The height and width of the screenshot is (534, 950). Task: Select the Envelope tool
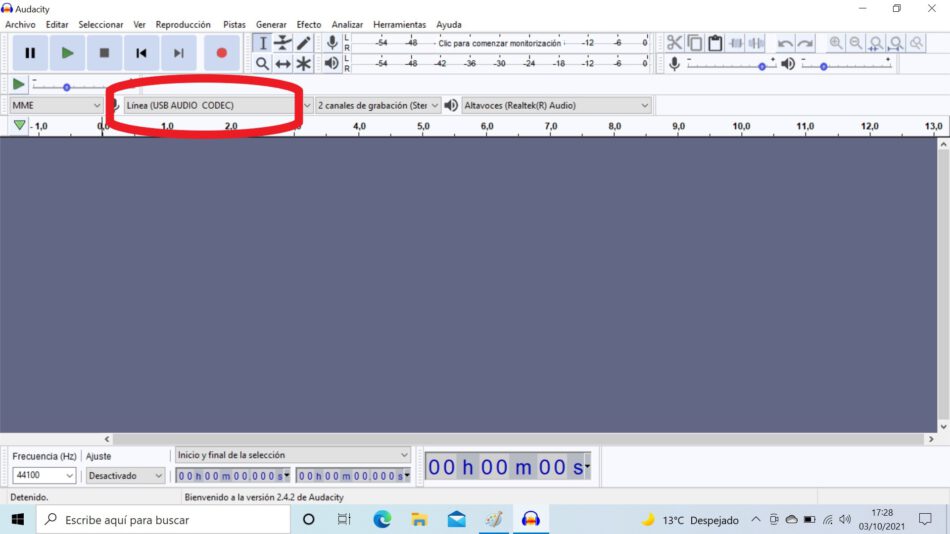283,43
